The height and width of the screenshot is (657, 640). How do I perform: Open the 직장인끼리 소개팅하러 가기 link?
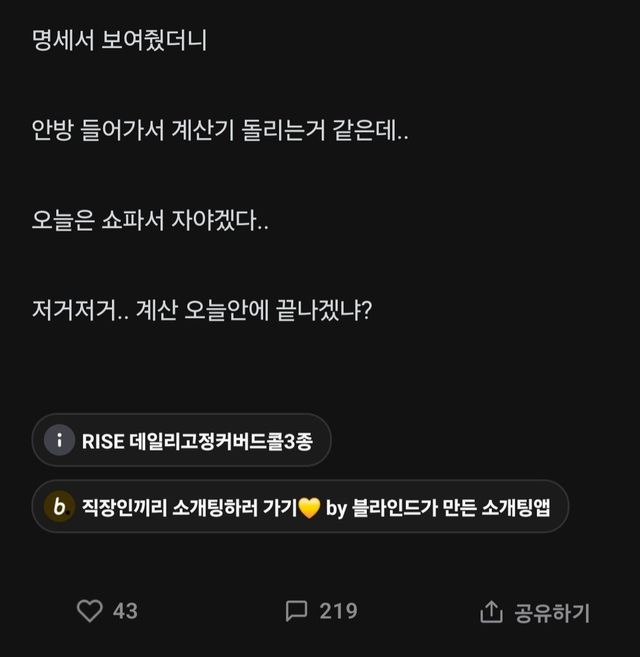pyautogui.click(x=191, y=508)
